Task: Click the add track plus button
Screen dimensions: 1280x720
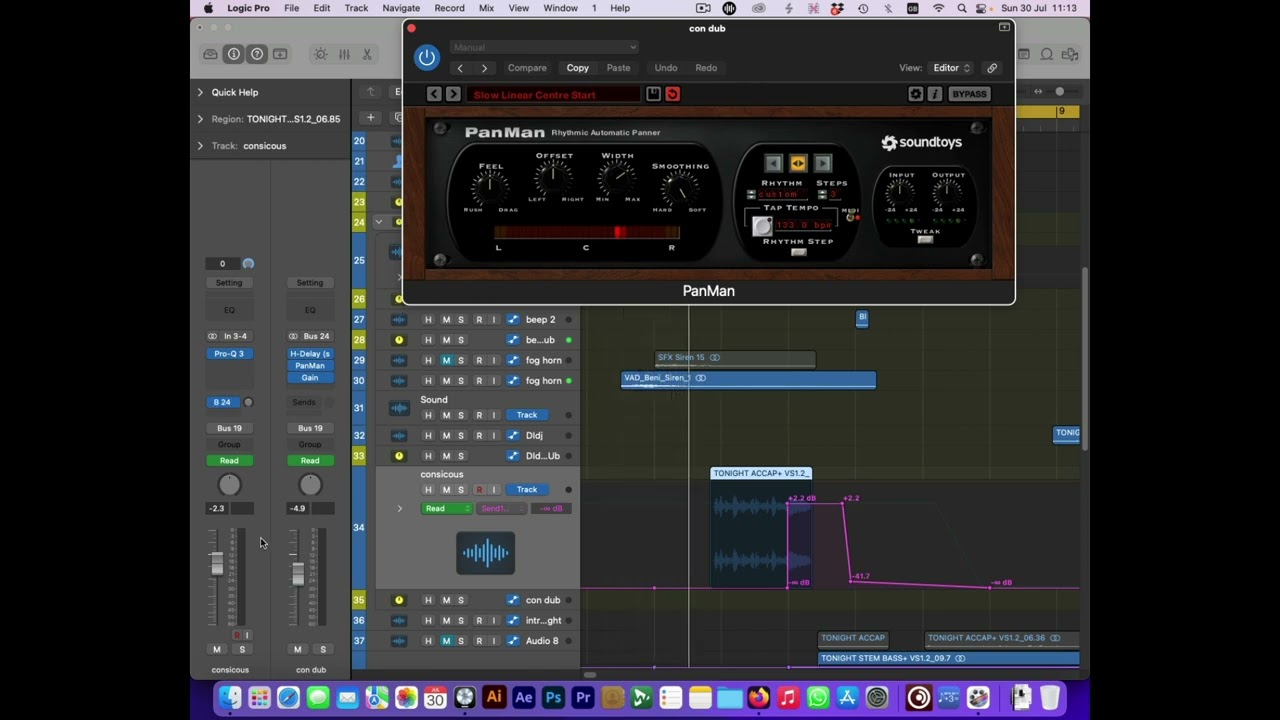Action: point(370,118)
